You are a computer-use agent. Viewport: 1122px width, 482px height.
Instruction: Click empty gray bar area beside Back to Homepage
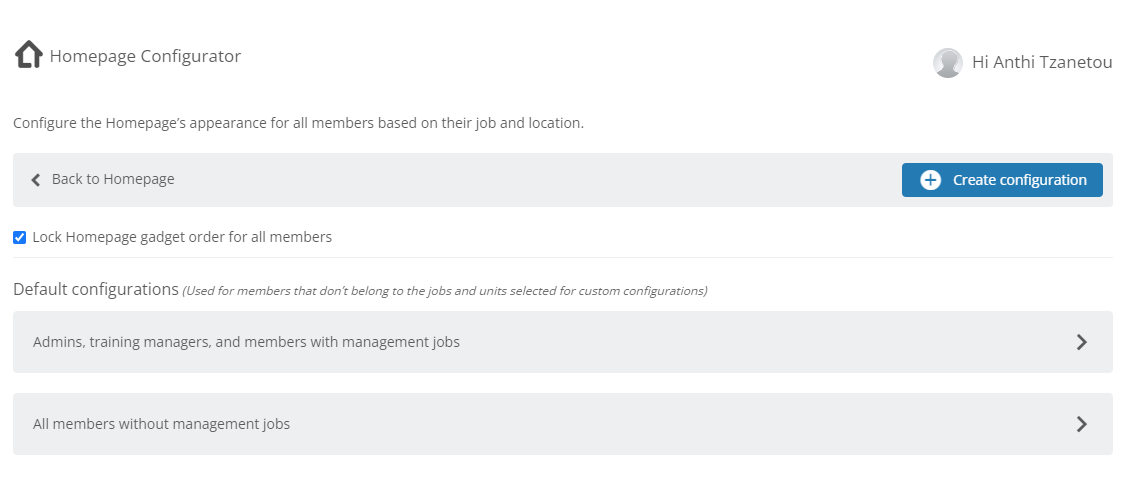tap(537, 180)
